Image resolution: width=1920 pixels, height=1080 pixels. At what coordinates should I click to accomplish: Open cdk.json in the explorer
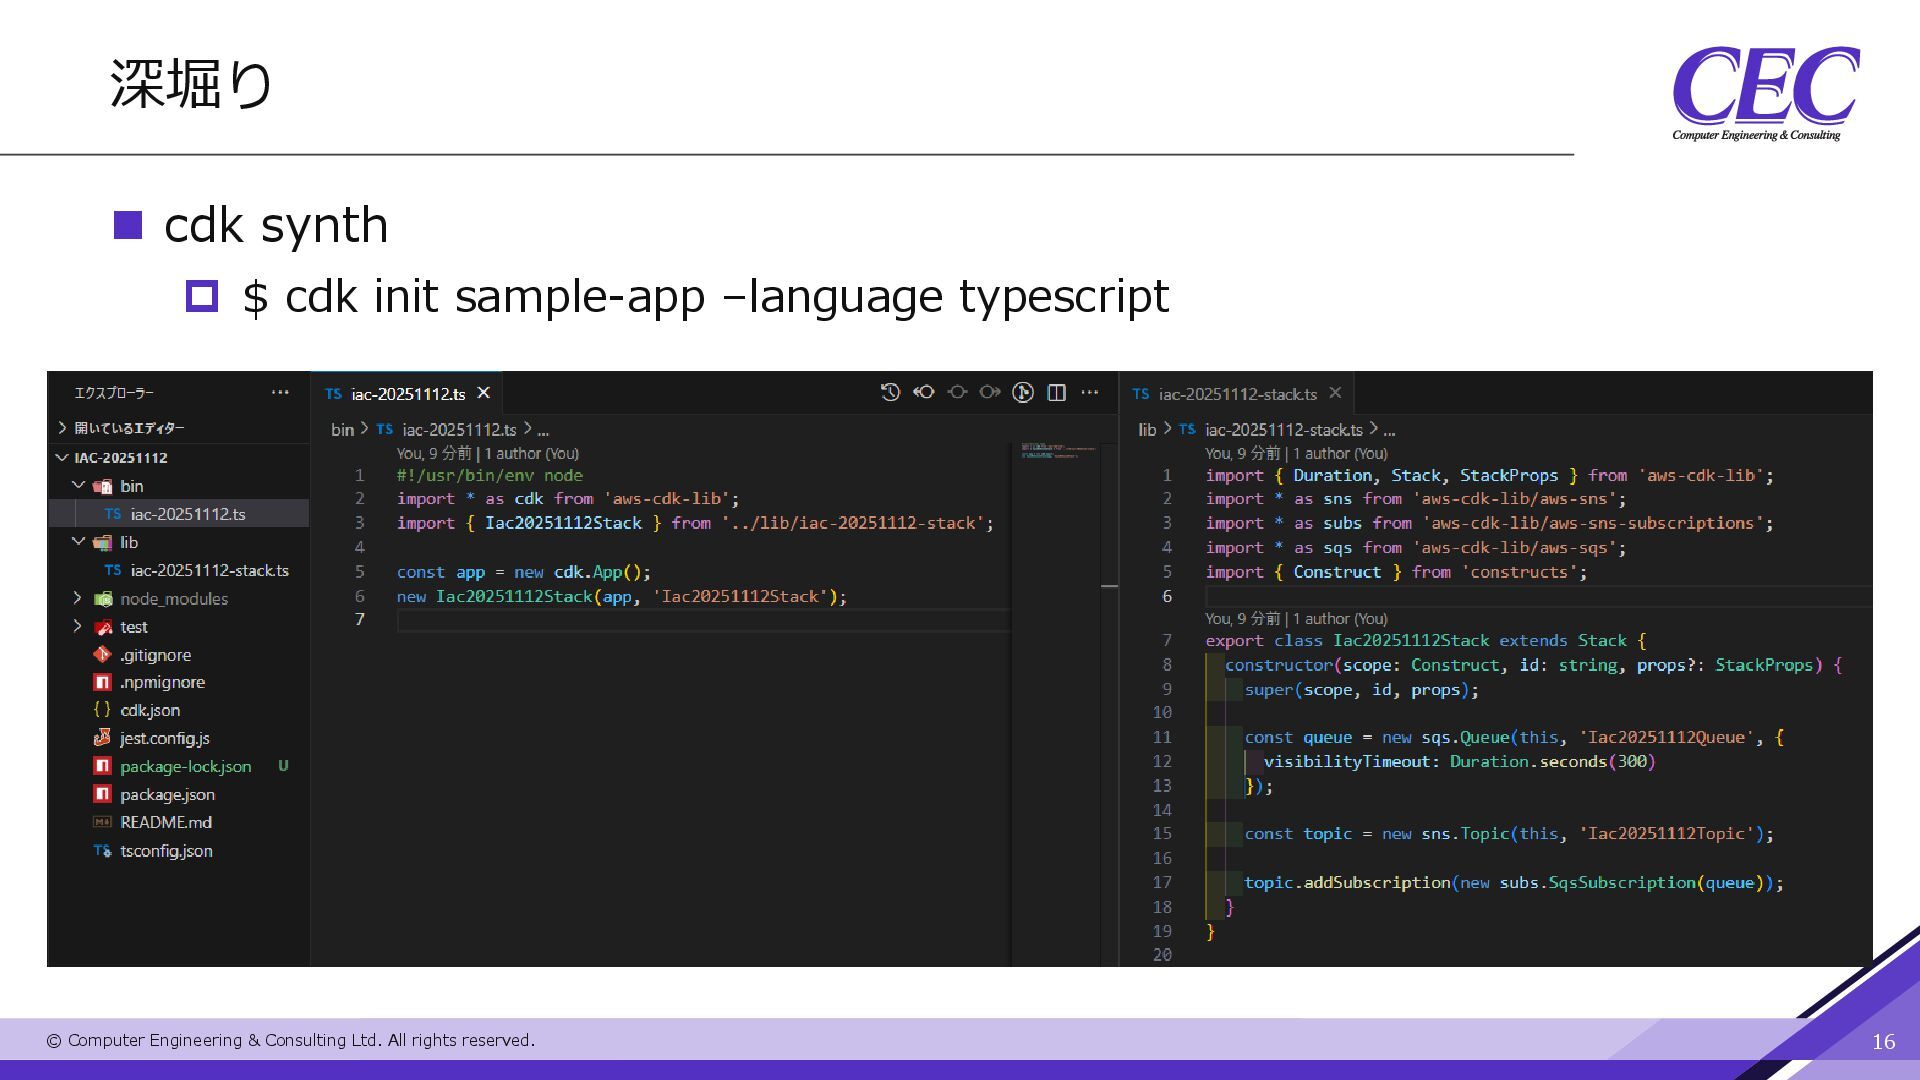(150, 710)
